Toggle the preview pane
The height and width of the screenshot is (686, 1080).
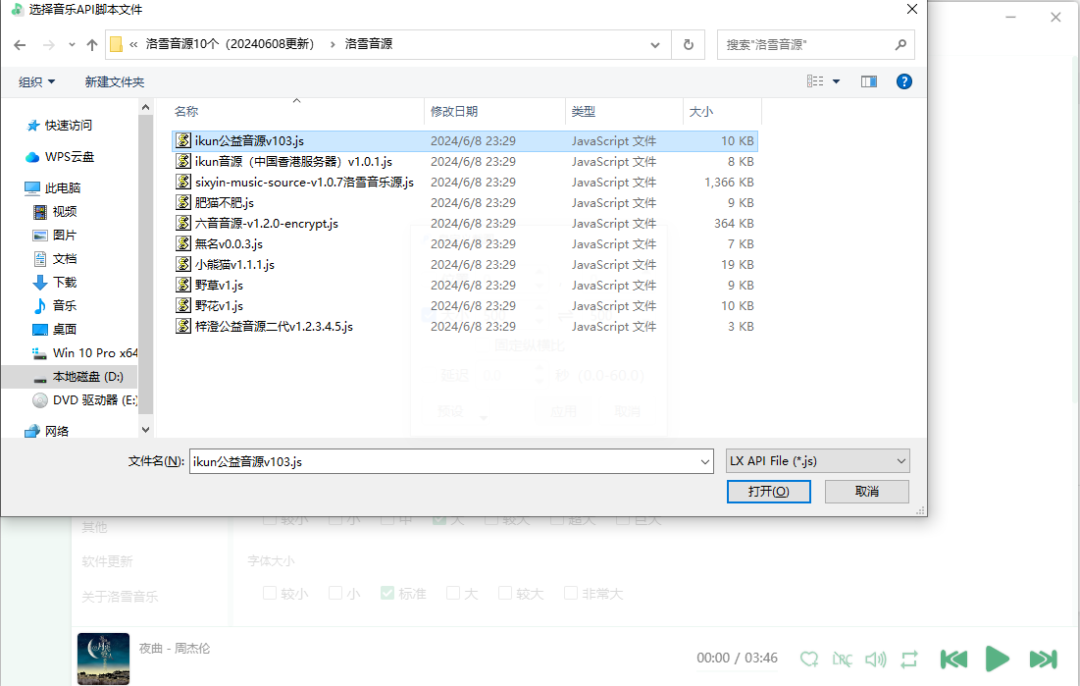(x=869, y=81)
